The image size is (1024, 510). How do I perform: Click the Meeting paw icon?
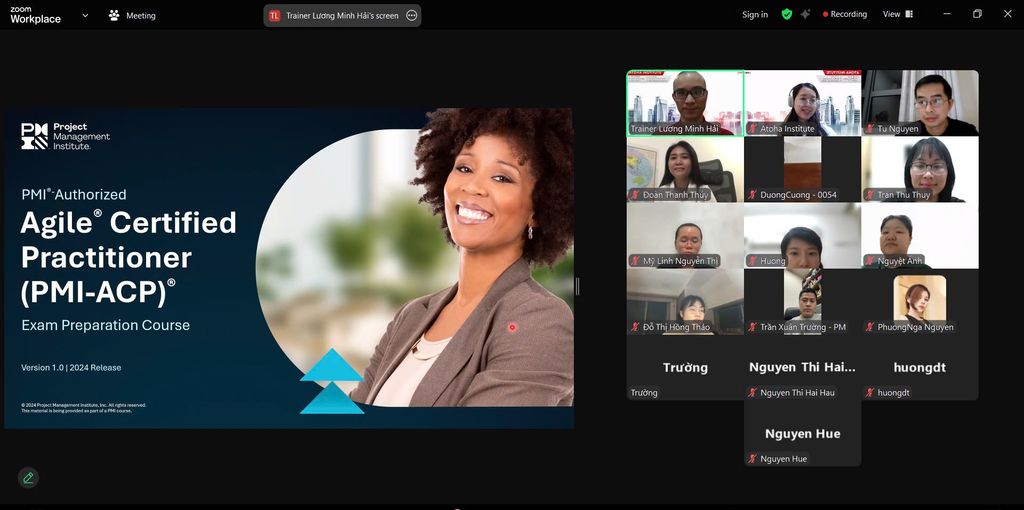pos(114,16)
